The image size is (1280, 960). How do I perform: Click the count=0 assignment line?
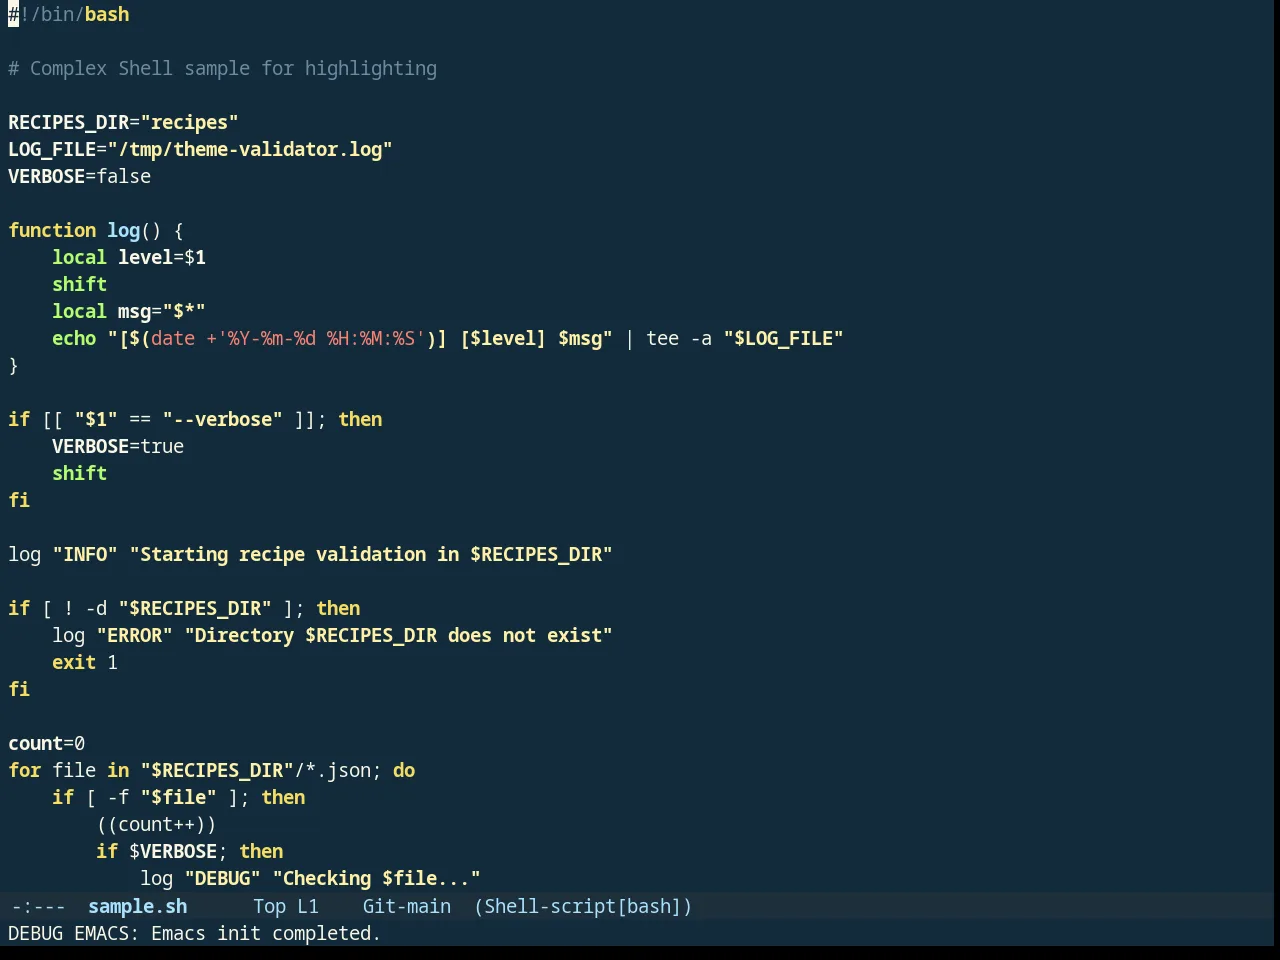(47, 744)
